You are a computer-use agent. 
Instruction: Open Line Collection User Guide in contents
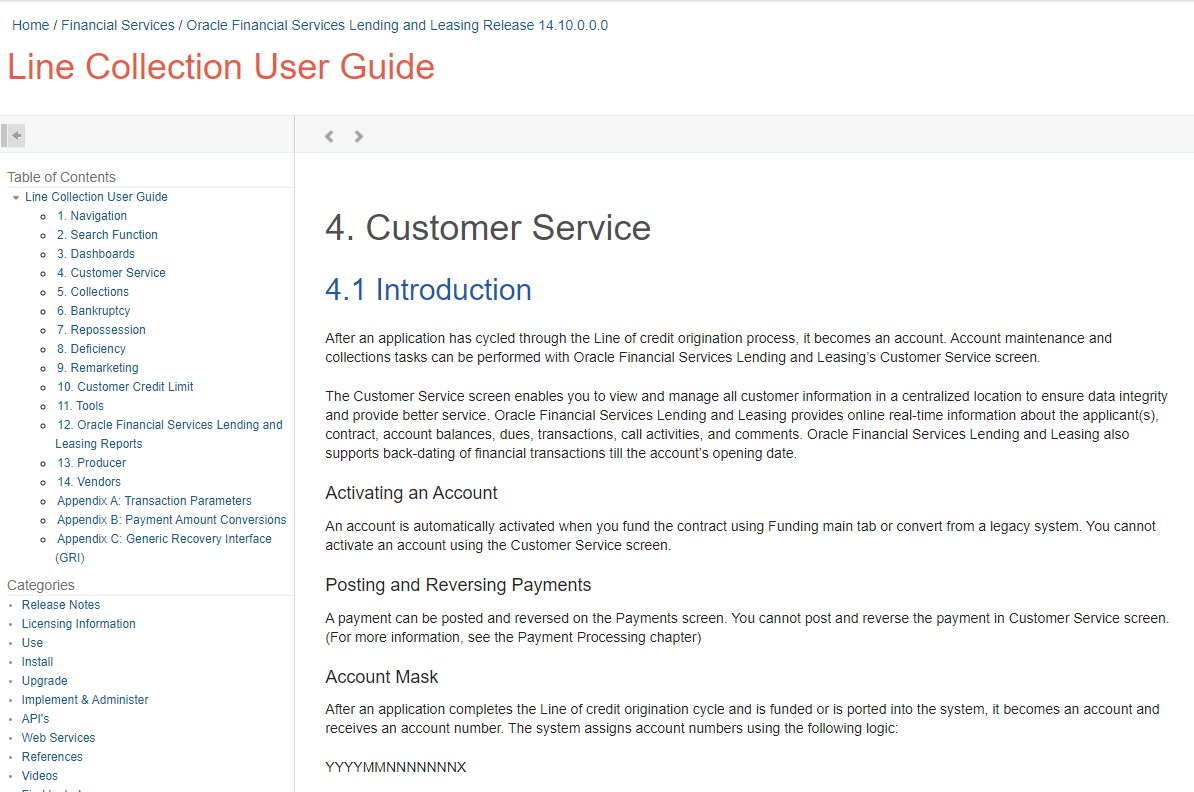coord(96,196)
